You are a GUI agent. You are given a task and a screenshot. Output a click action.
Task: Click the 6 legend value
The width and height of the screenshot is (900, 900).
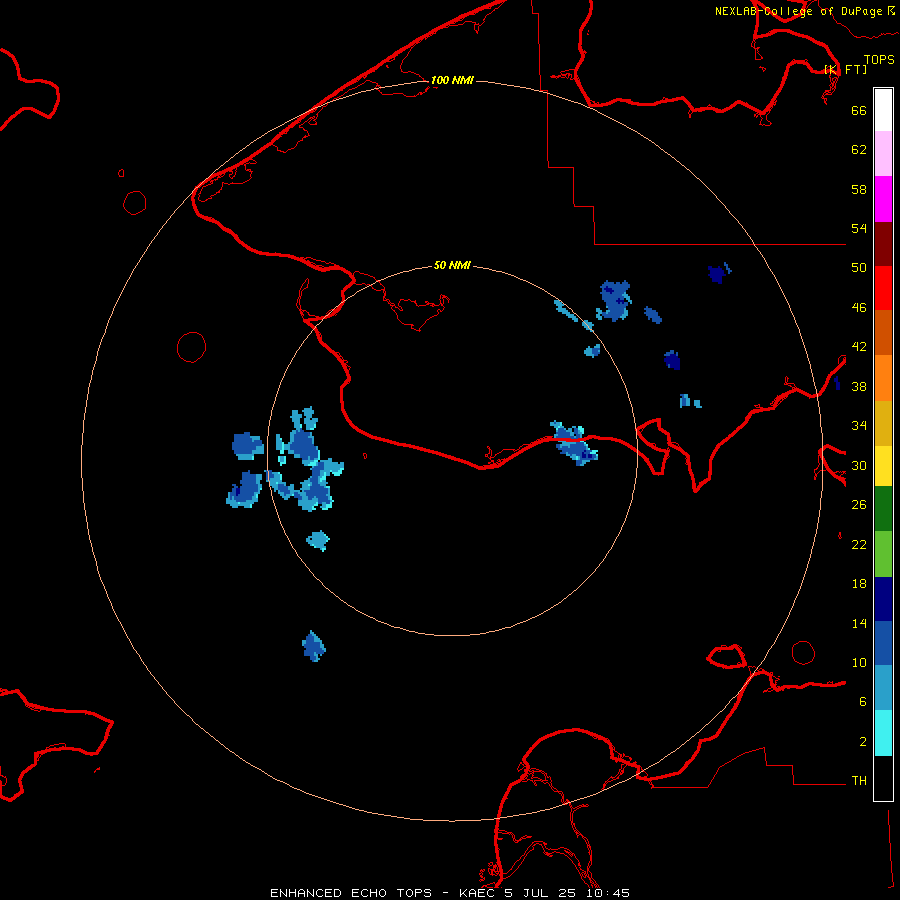[x=863, y=702]
